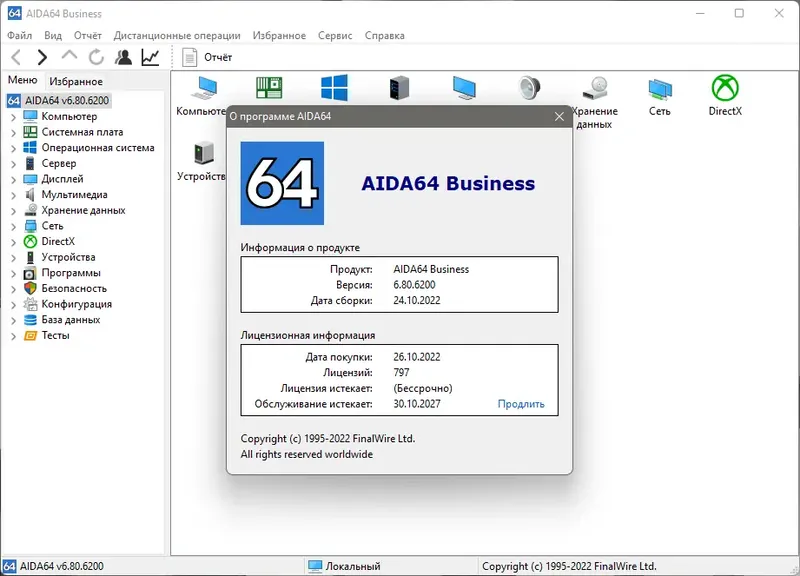Select Безопасность in the tree
The image size is (800, 576).
point(74,288)
